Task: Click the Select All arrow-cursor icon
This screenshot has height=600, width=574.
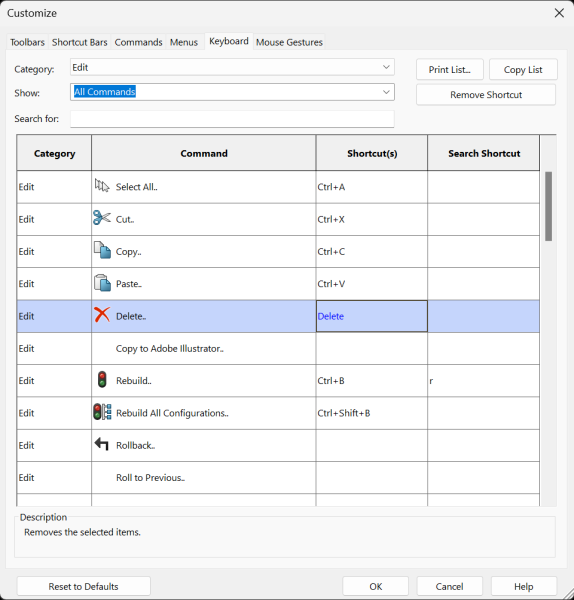Action: pos(102,186)
